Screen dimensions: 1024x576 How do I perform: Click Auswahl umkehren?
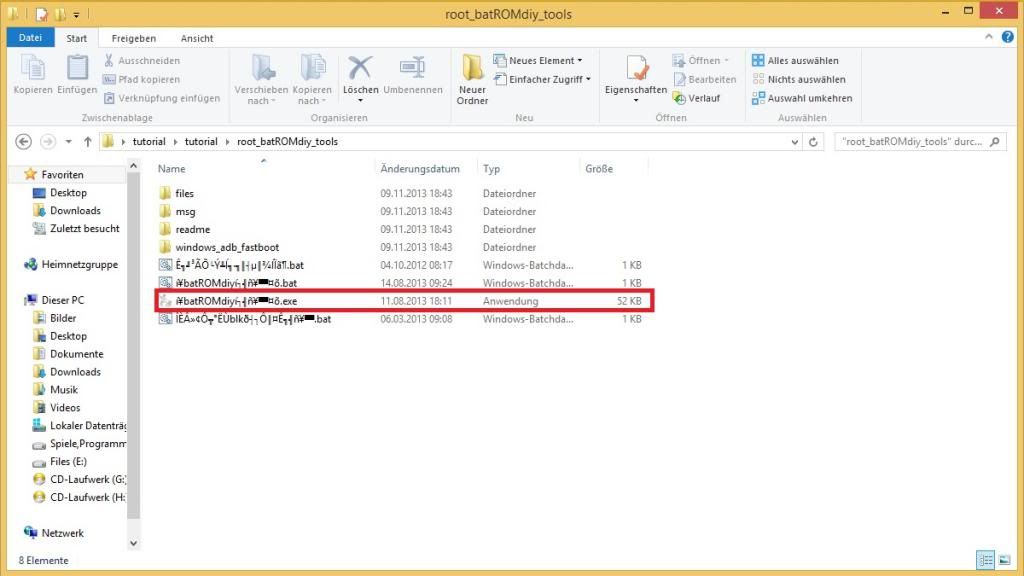pos(802,98)
